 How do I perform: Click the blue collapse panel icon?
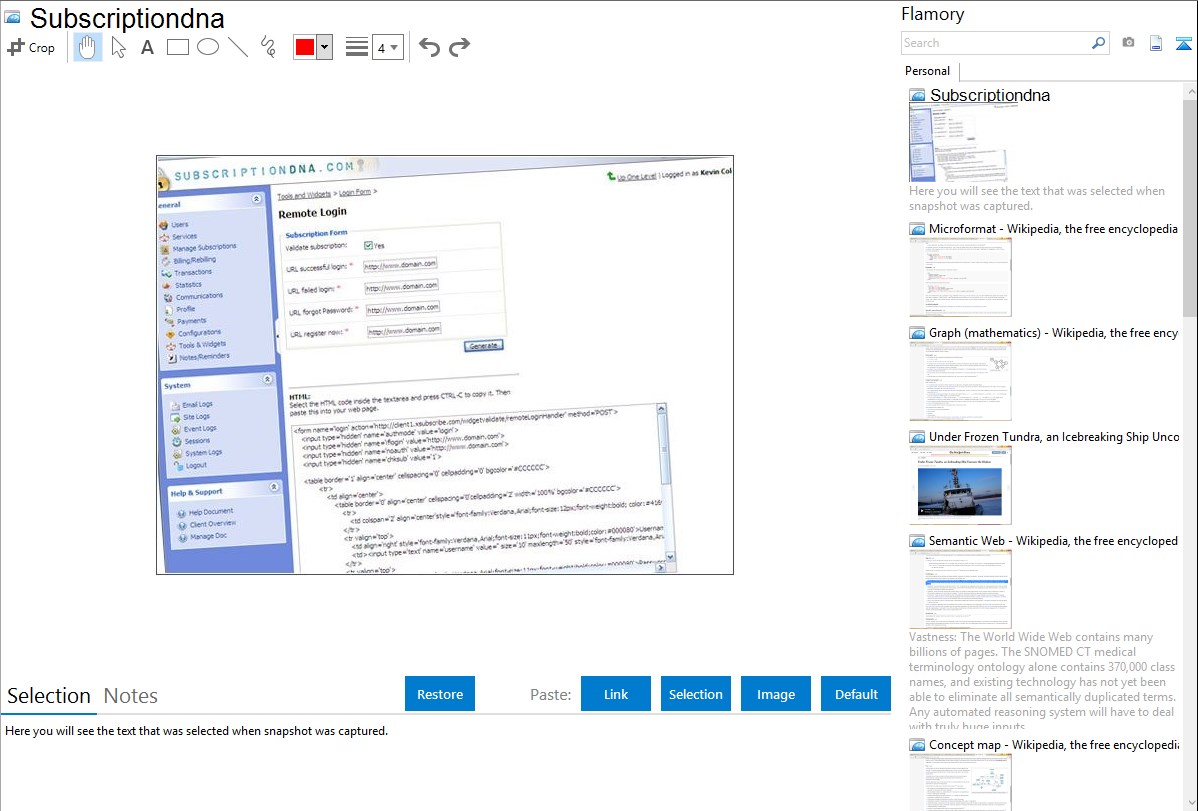1183,43
